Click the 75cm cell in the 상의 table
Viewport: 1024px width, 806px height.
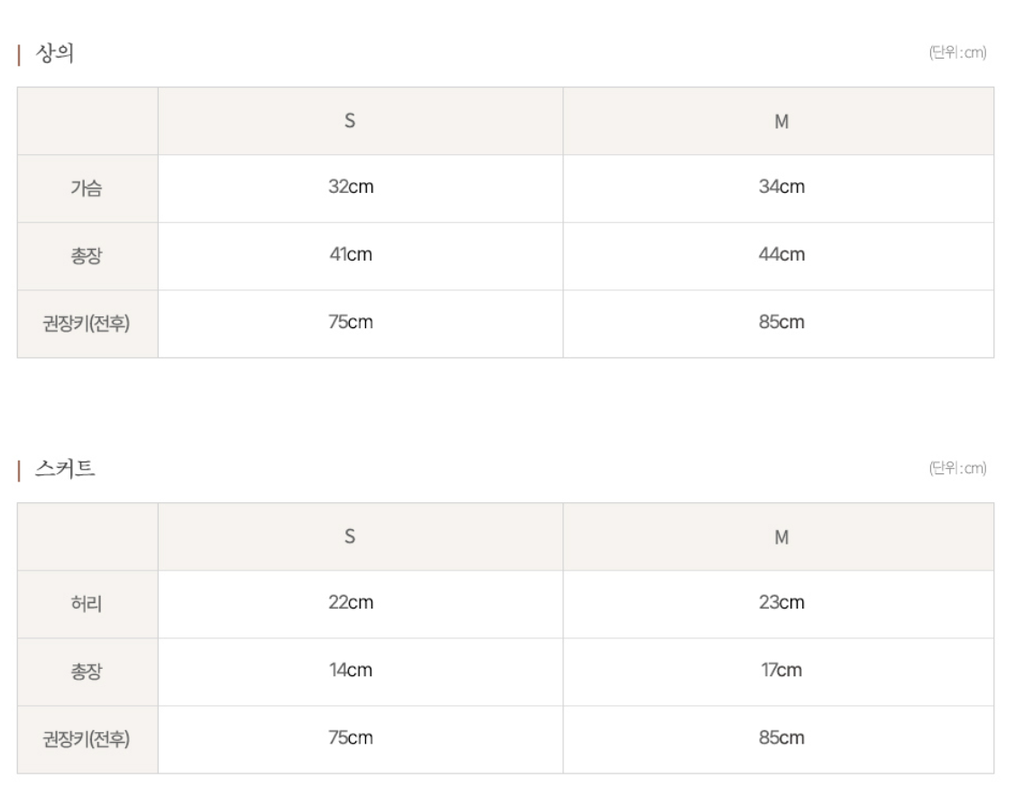[x=351, y=322]
